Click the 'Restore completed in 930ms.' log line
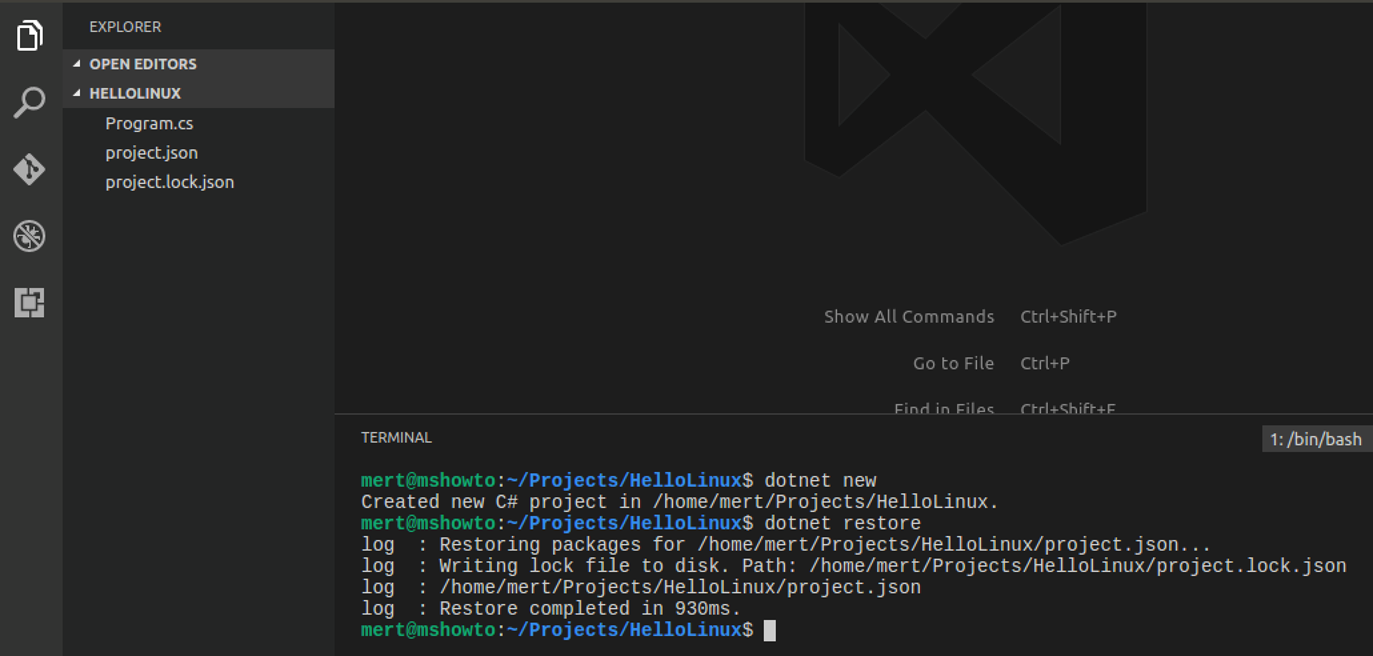This screenshot has width=1373, height=656. pyautogui.click(x=551, y=609)
